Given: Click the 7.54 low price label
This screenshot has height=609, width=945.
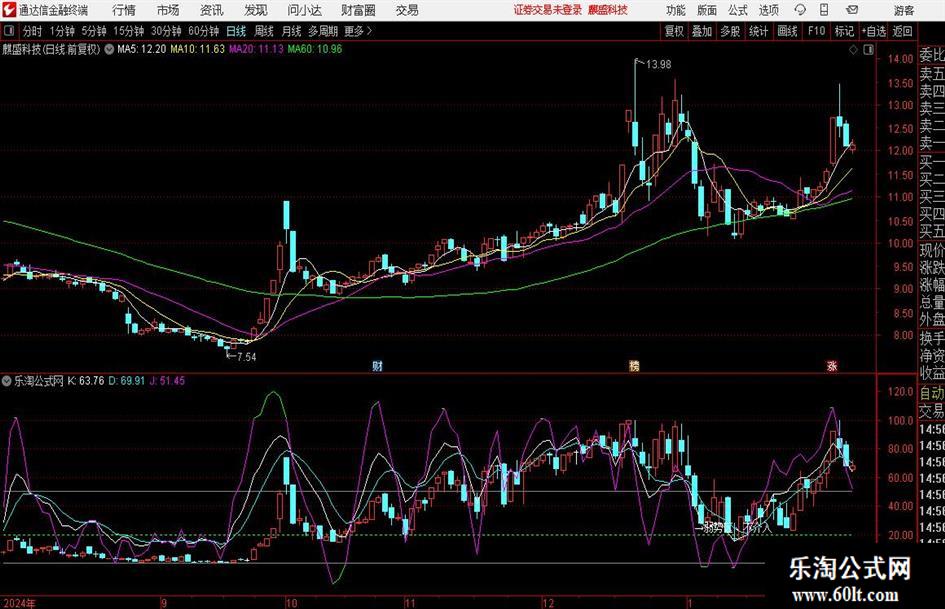Looking at the screenshot, I should [246, 357].
